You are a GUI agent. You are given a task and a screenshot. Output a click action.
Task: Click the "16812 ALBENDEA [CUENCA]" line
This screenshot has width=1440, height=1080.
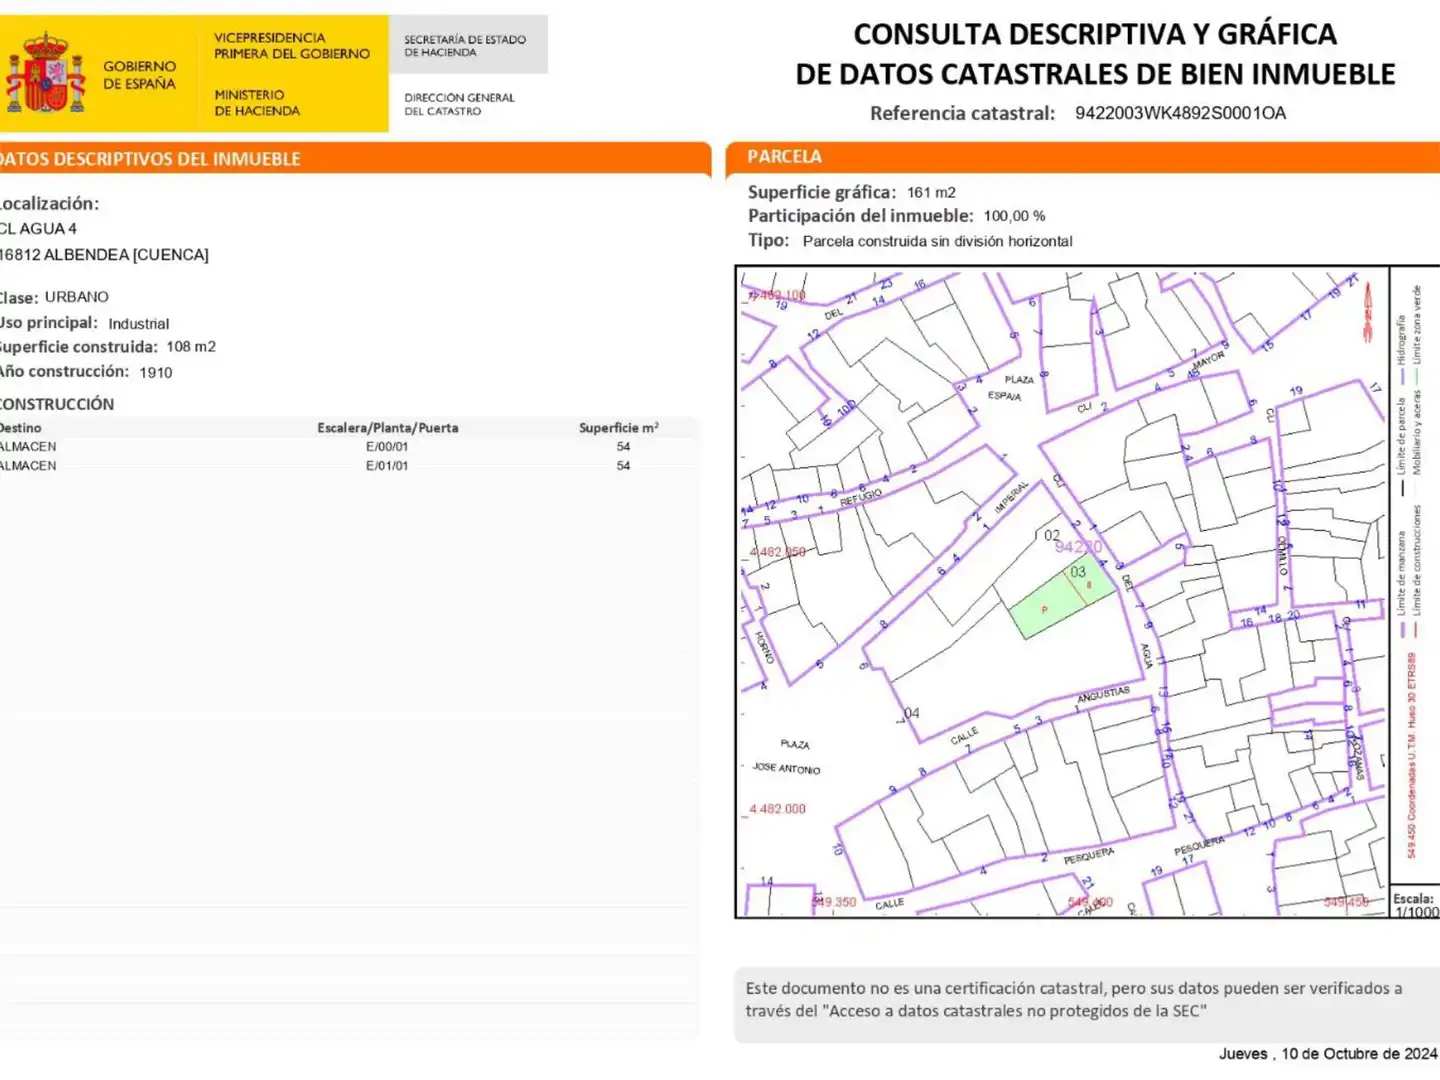point(104,255)
